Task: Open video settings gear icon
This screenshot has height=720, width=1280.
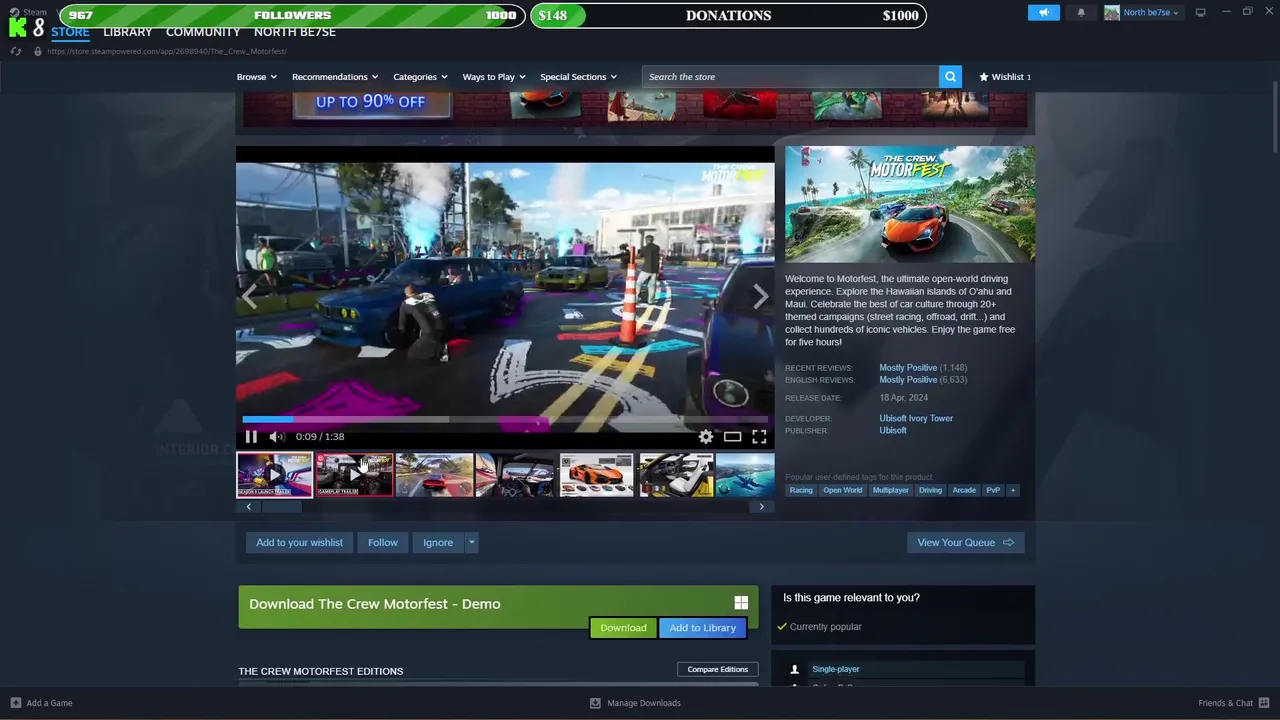Action: 706,437
